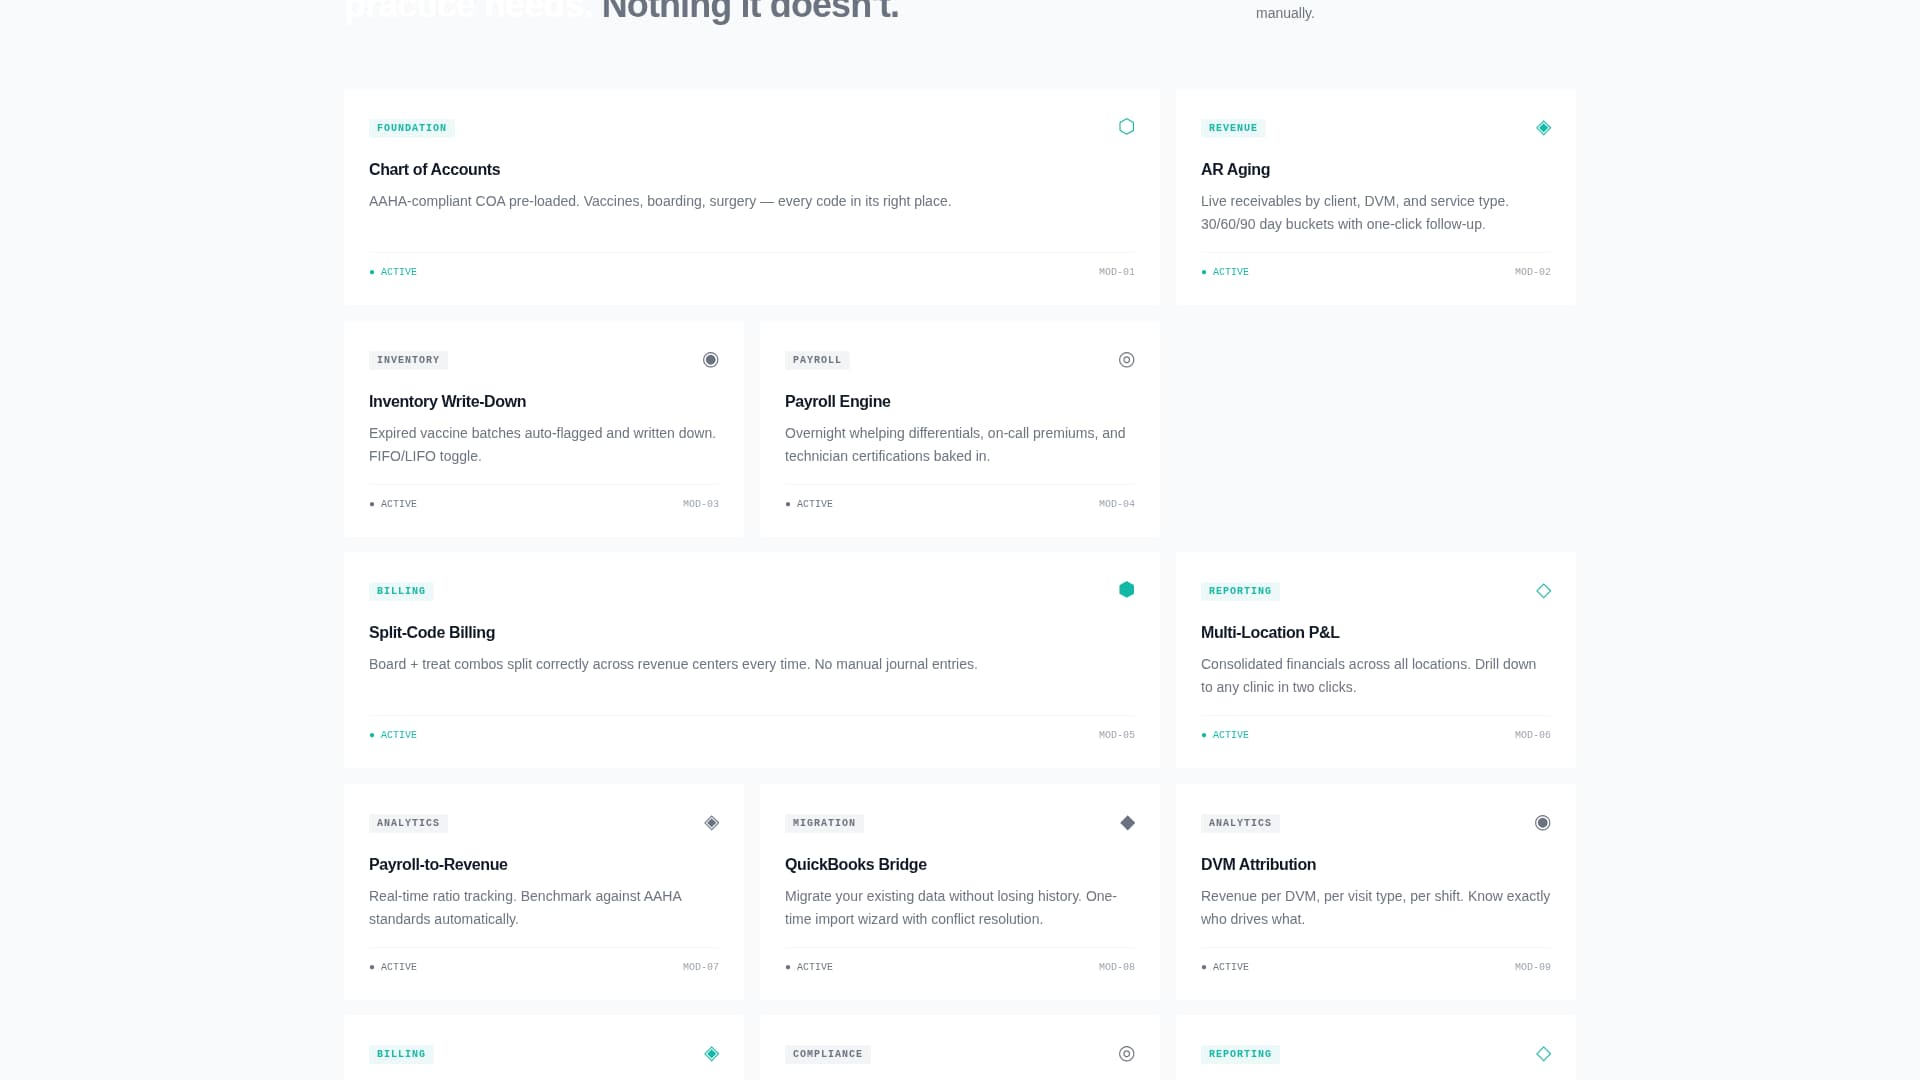Click the MOD-07 module code
This screenshot has height=1080, width=1920.
701,967
